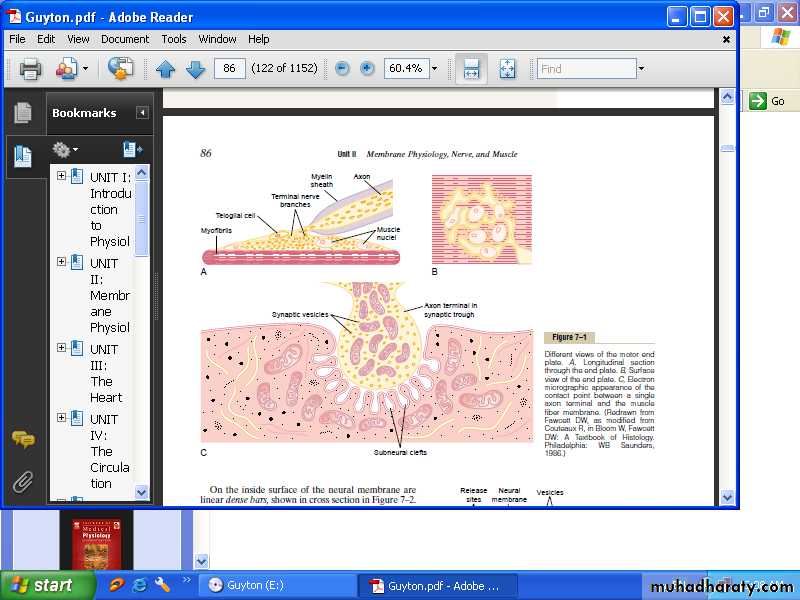This screenshot has width=800, height=600.
Task: Open the Document menu
Action: click(125, 39)
